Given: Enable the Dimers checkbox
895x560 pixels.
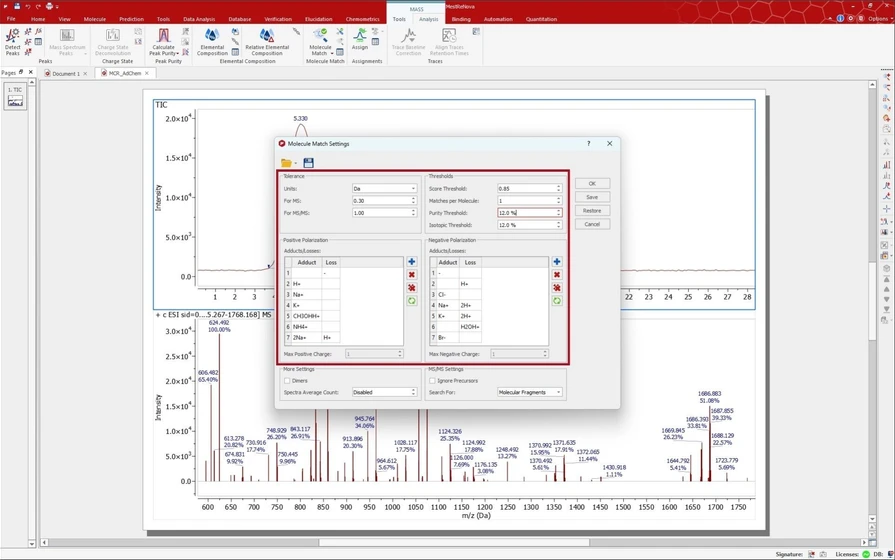Looking at the screenshot, I should click(x=287, y=381).
